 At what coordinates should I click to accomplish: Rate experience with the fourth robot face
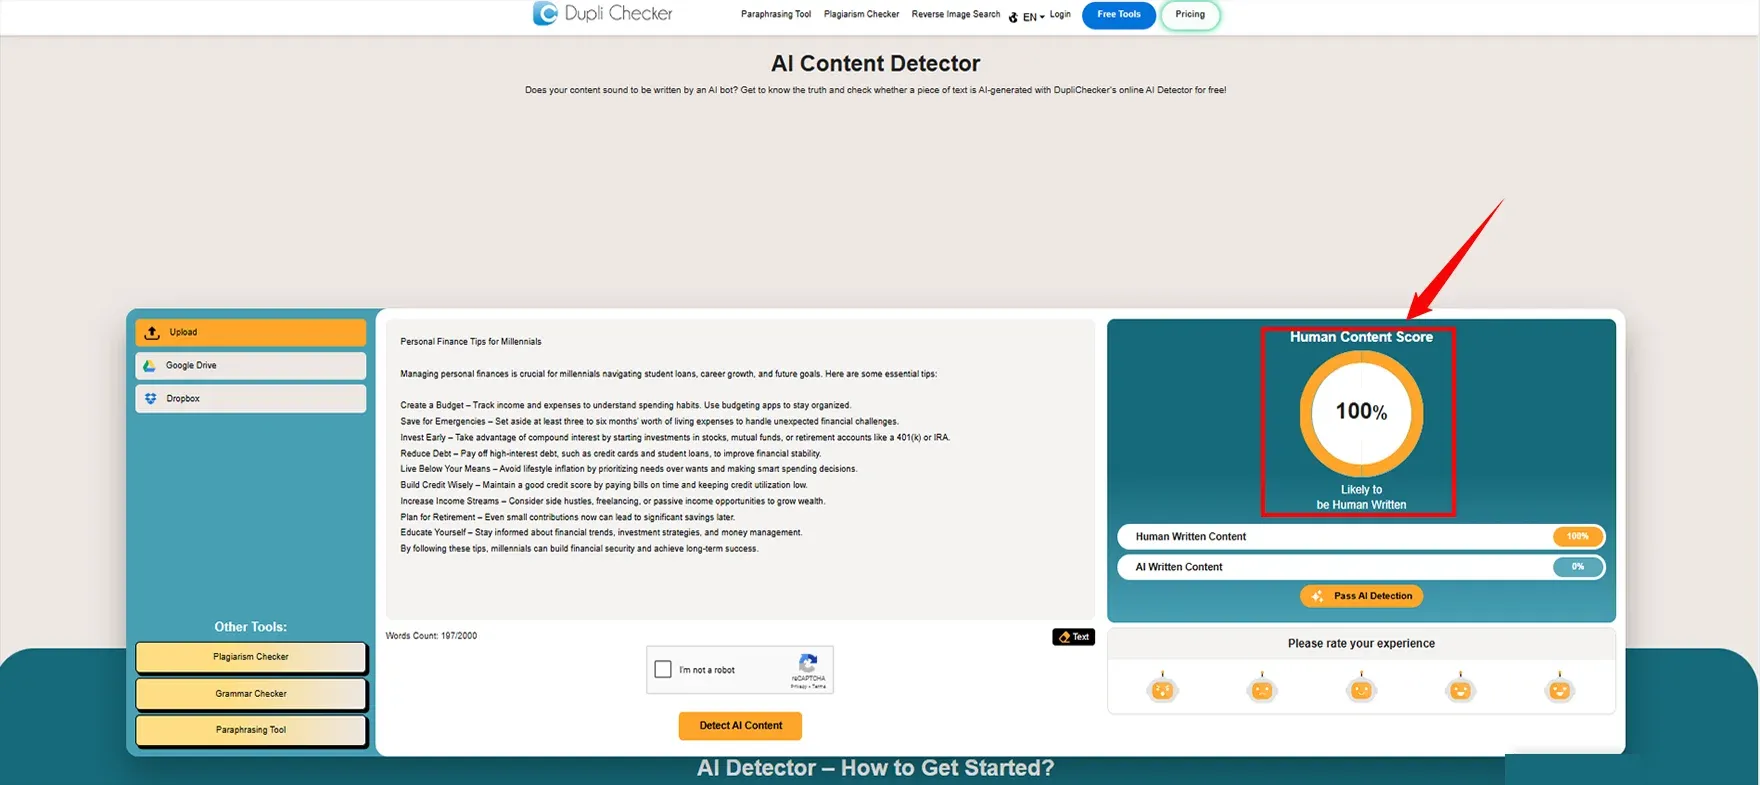(1461, 688)
